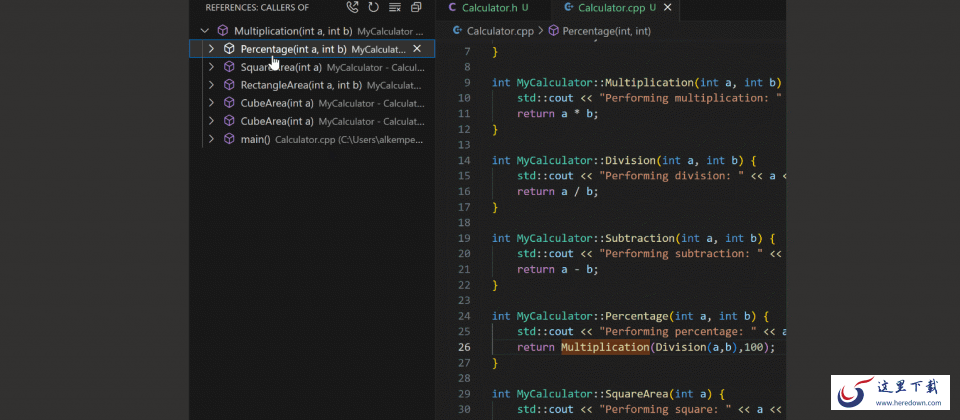960x420 pixels.
Task: Click line number 24 in gutter
Action: point(464,316)
